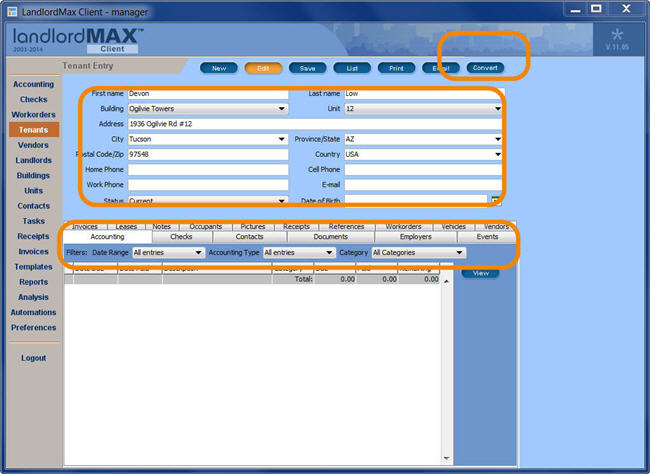The image size is (650, 474).
Task: Open the Notes tab
Action: click(162, 226)
